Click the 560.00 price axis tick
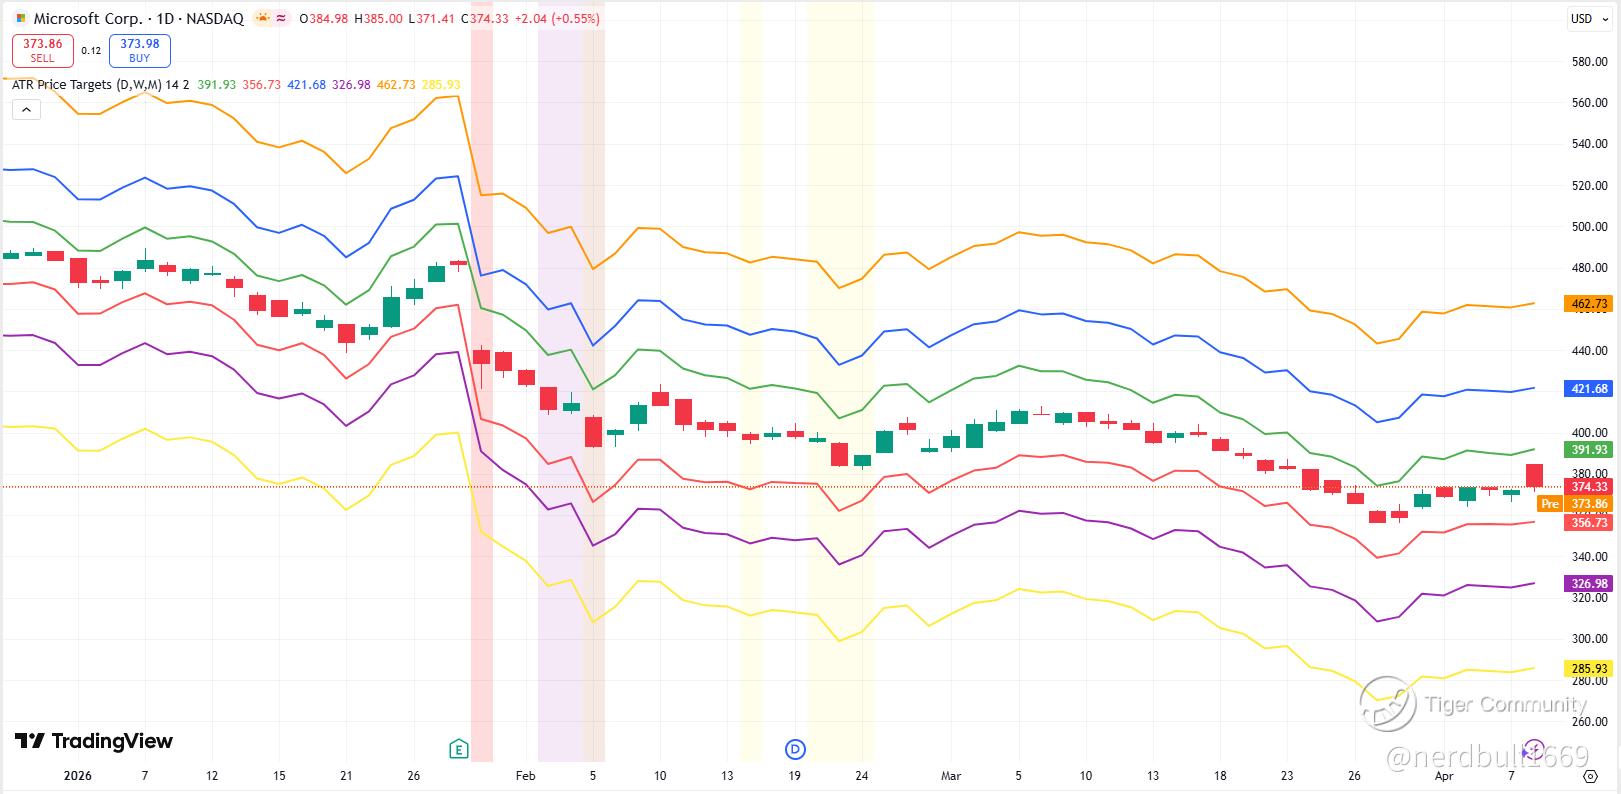Screen dimensions: 1621x794 1589,103
